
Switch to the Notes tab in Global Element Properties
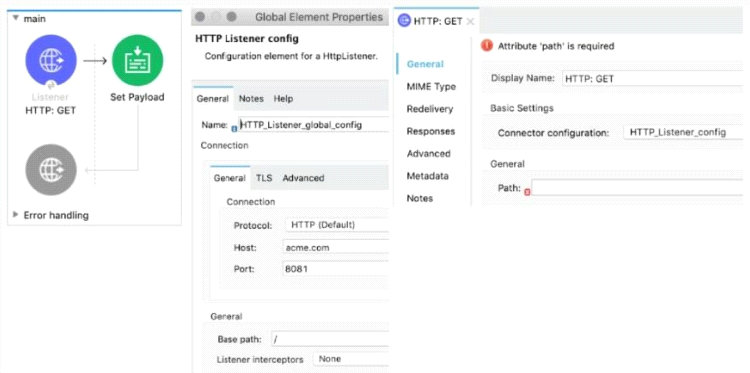251,99
